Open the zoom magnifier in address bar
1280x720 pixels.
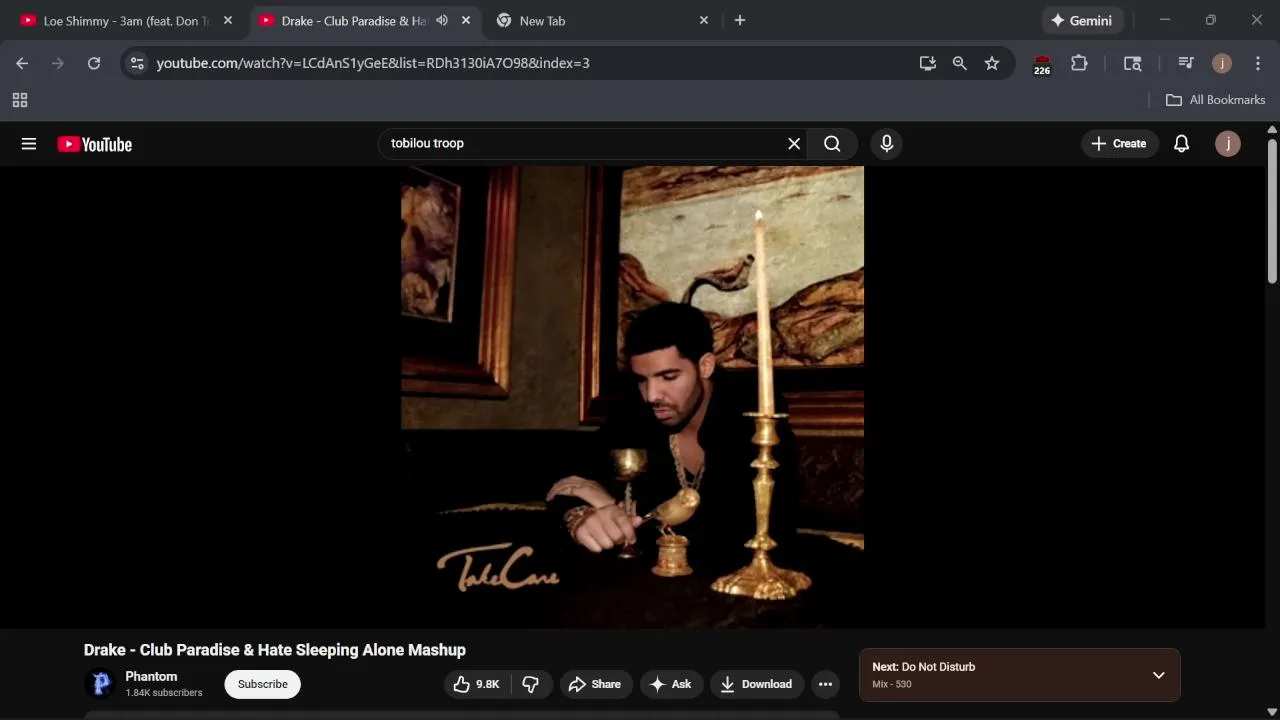(960, 63)
